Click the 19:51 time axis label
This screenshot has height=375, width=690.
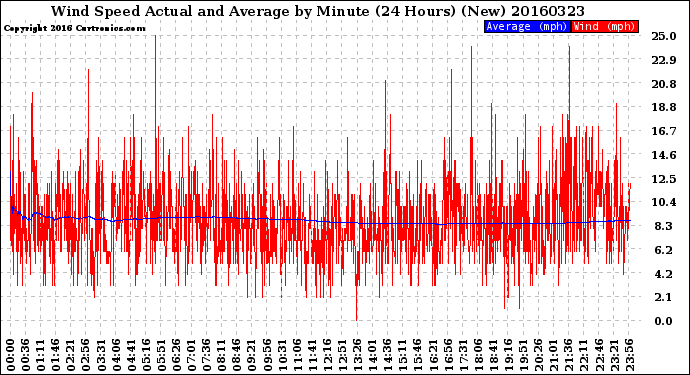(x=523, y=355)
